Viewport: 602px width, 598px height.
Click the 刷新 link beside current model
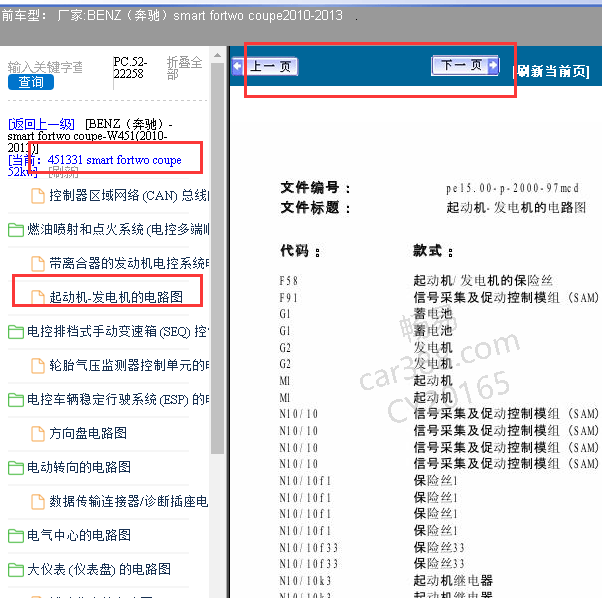pos(63,172)
